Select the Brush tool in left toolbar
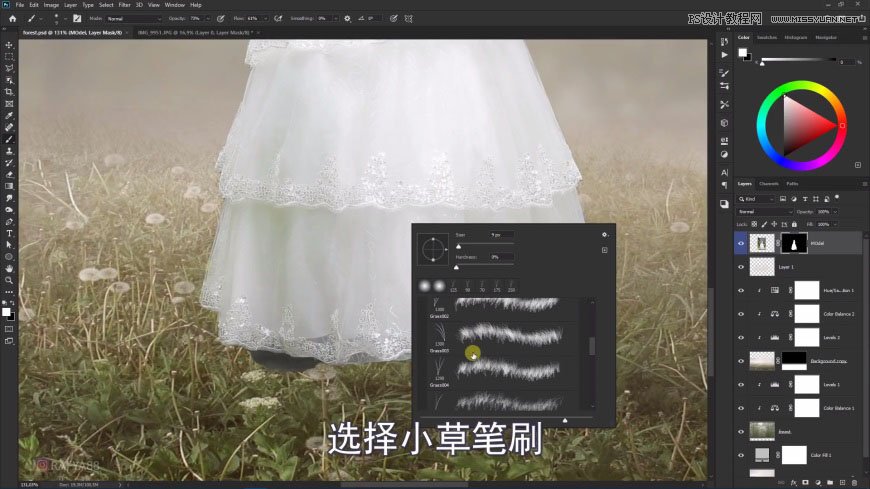The width and height of the screenshot is (870, 489). click(9, 139)
